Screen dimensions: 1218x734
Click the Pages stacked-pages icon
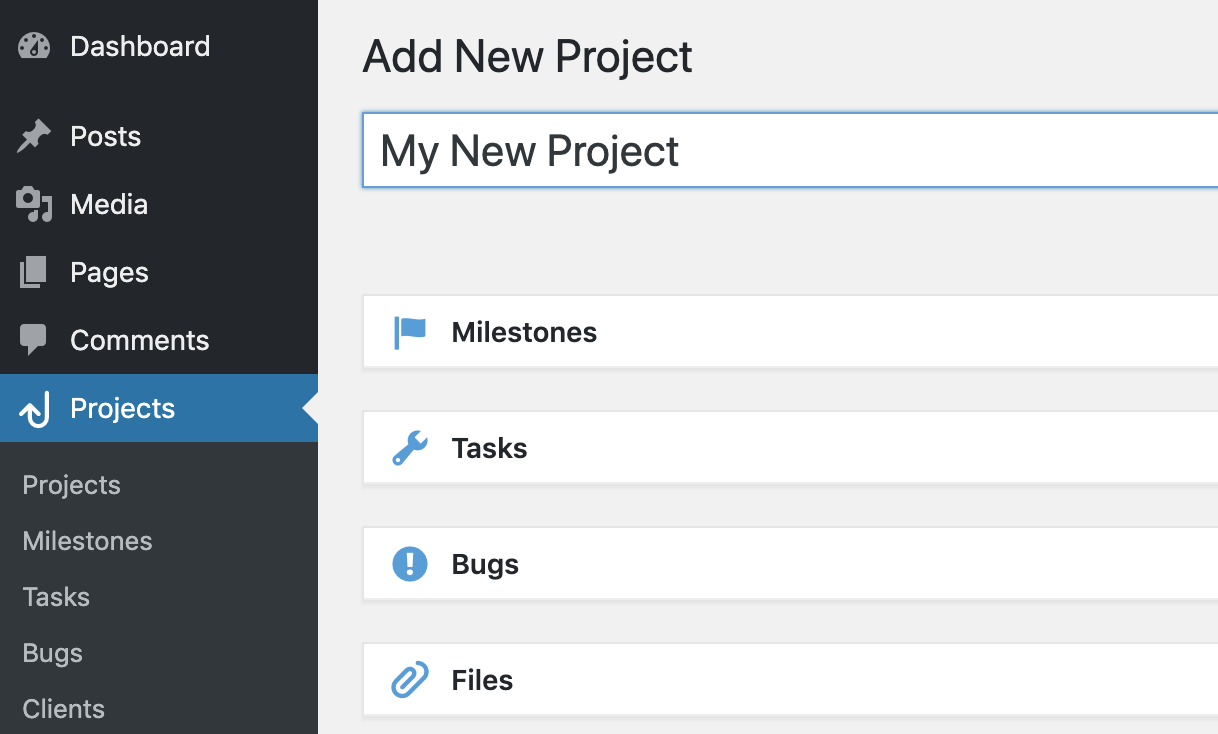pyautogui.click(x=34, y=272)
